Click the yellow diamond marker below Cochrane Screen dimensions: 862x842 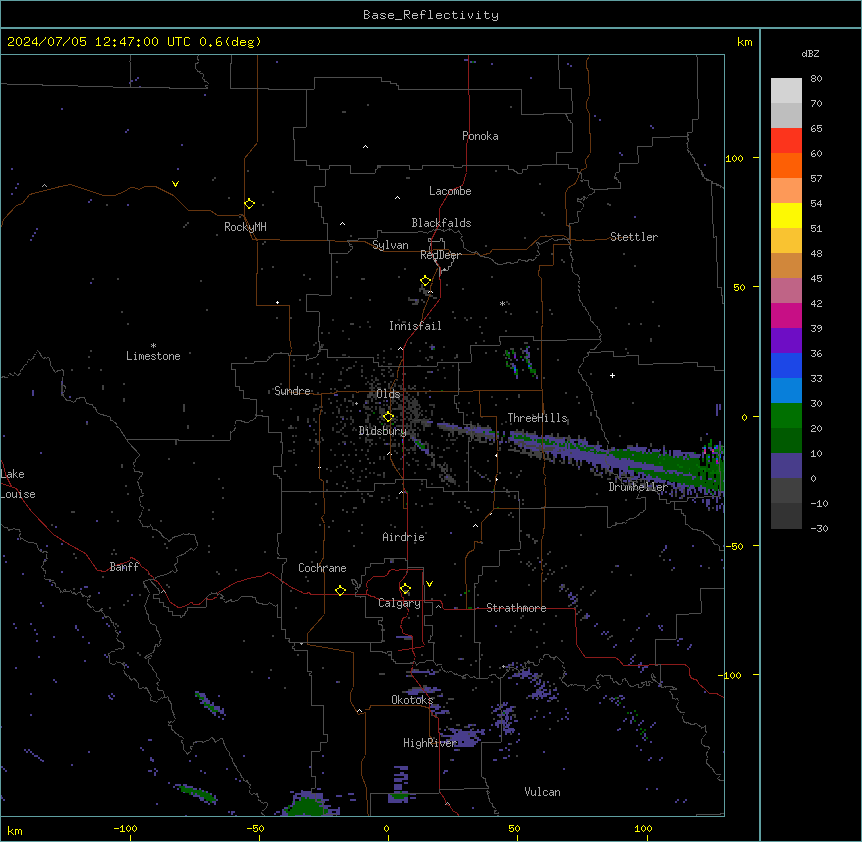click(x=340, y=590)
